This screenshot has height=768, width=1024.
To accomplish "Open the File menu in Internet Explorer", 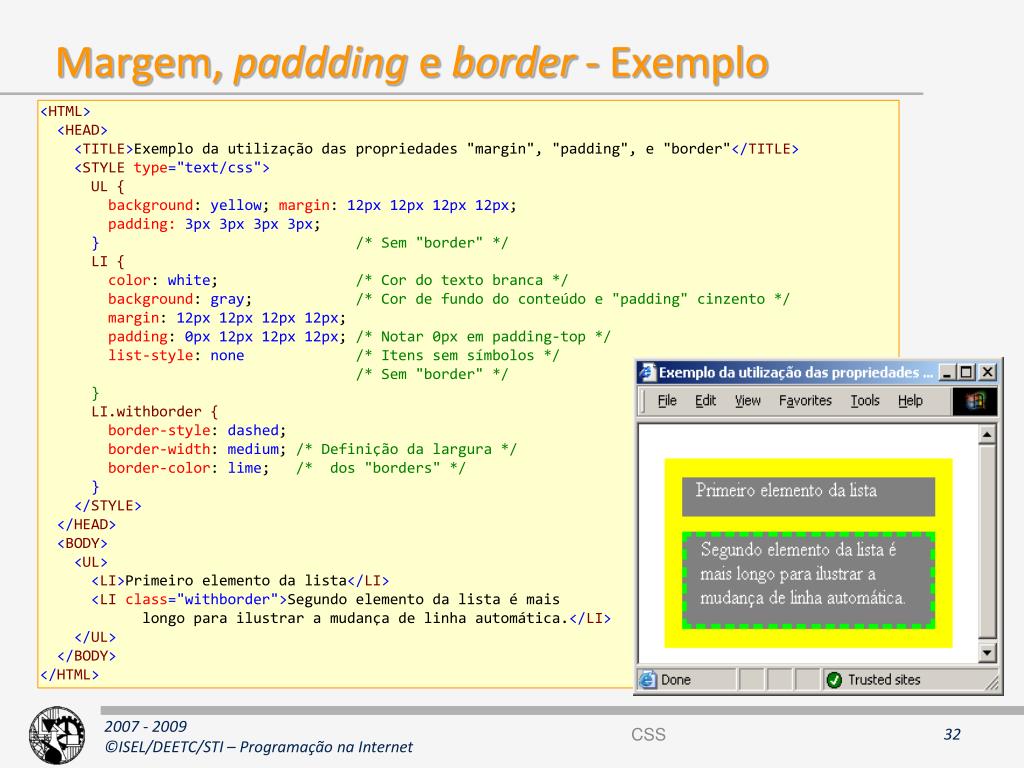I will pos(667,400).
